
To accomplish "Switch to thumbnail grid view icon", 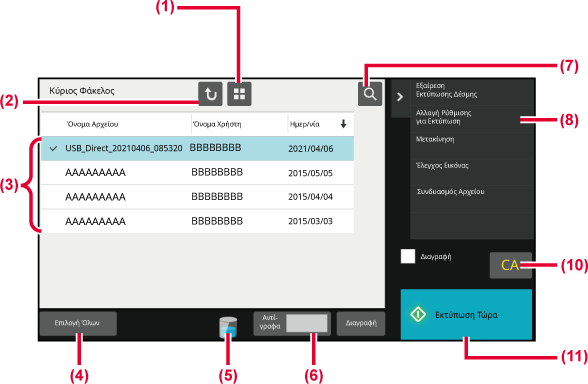I will (239, 94).
